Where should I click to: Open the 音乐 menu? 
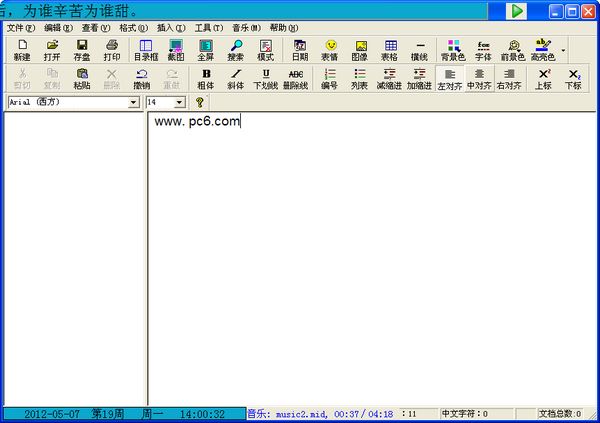click(x=246, y=28)
